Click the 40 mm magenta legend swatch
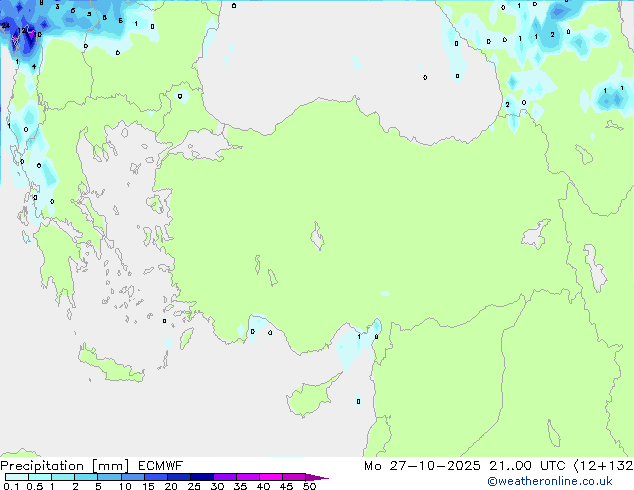The height and width of the screenshot is (490, 634). point(271,477)
